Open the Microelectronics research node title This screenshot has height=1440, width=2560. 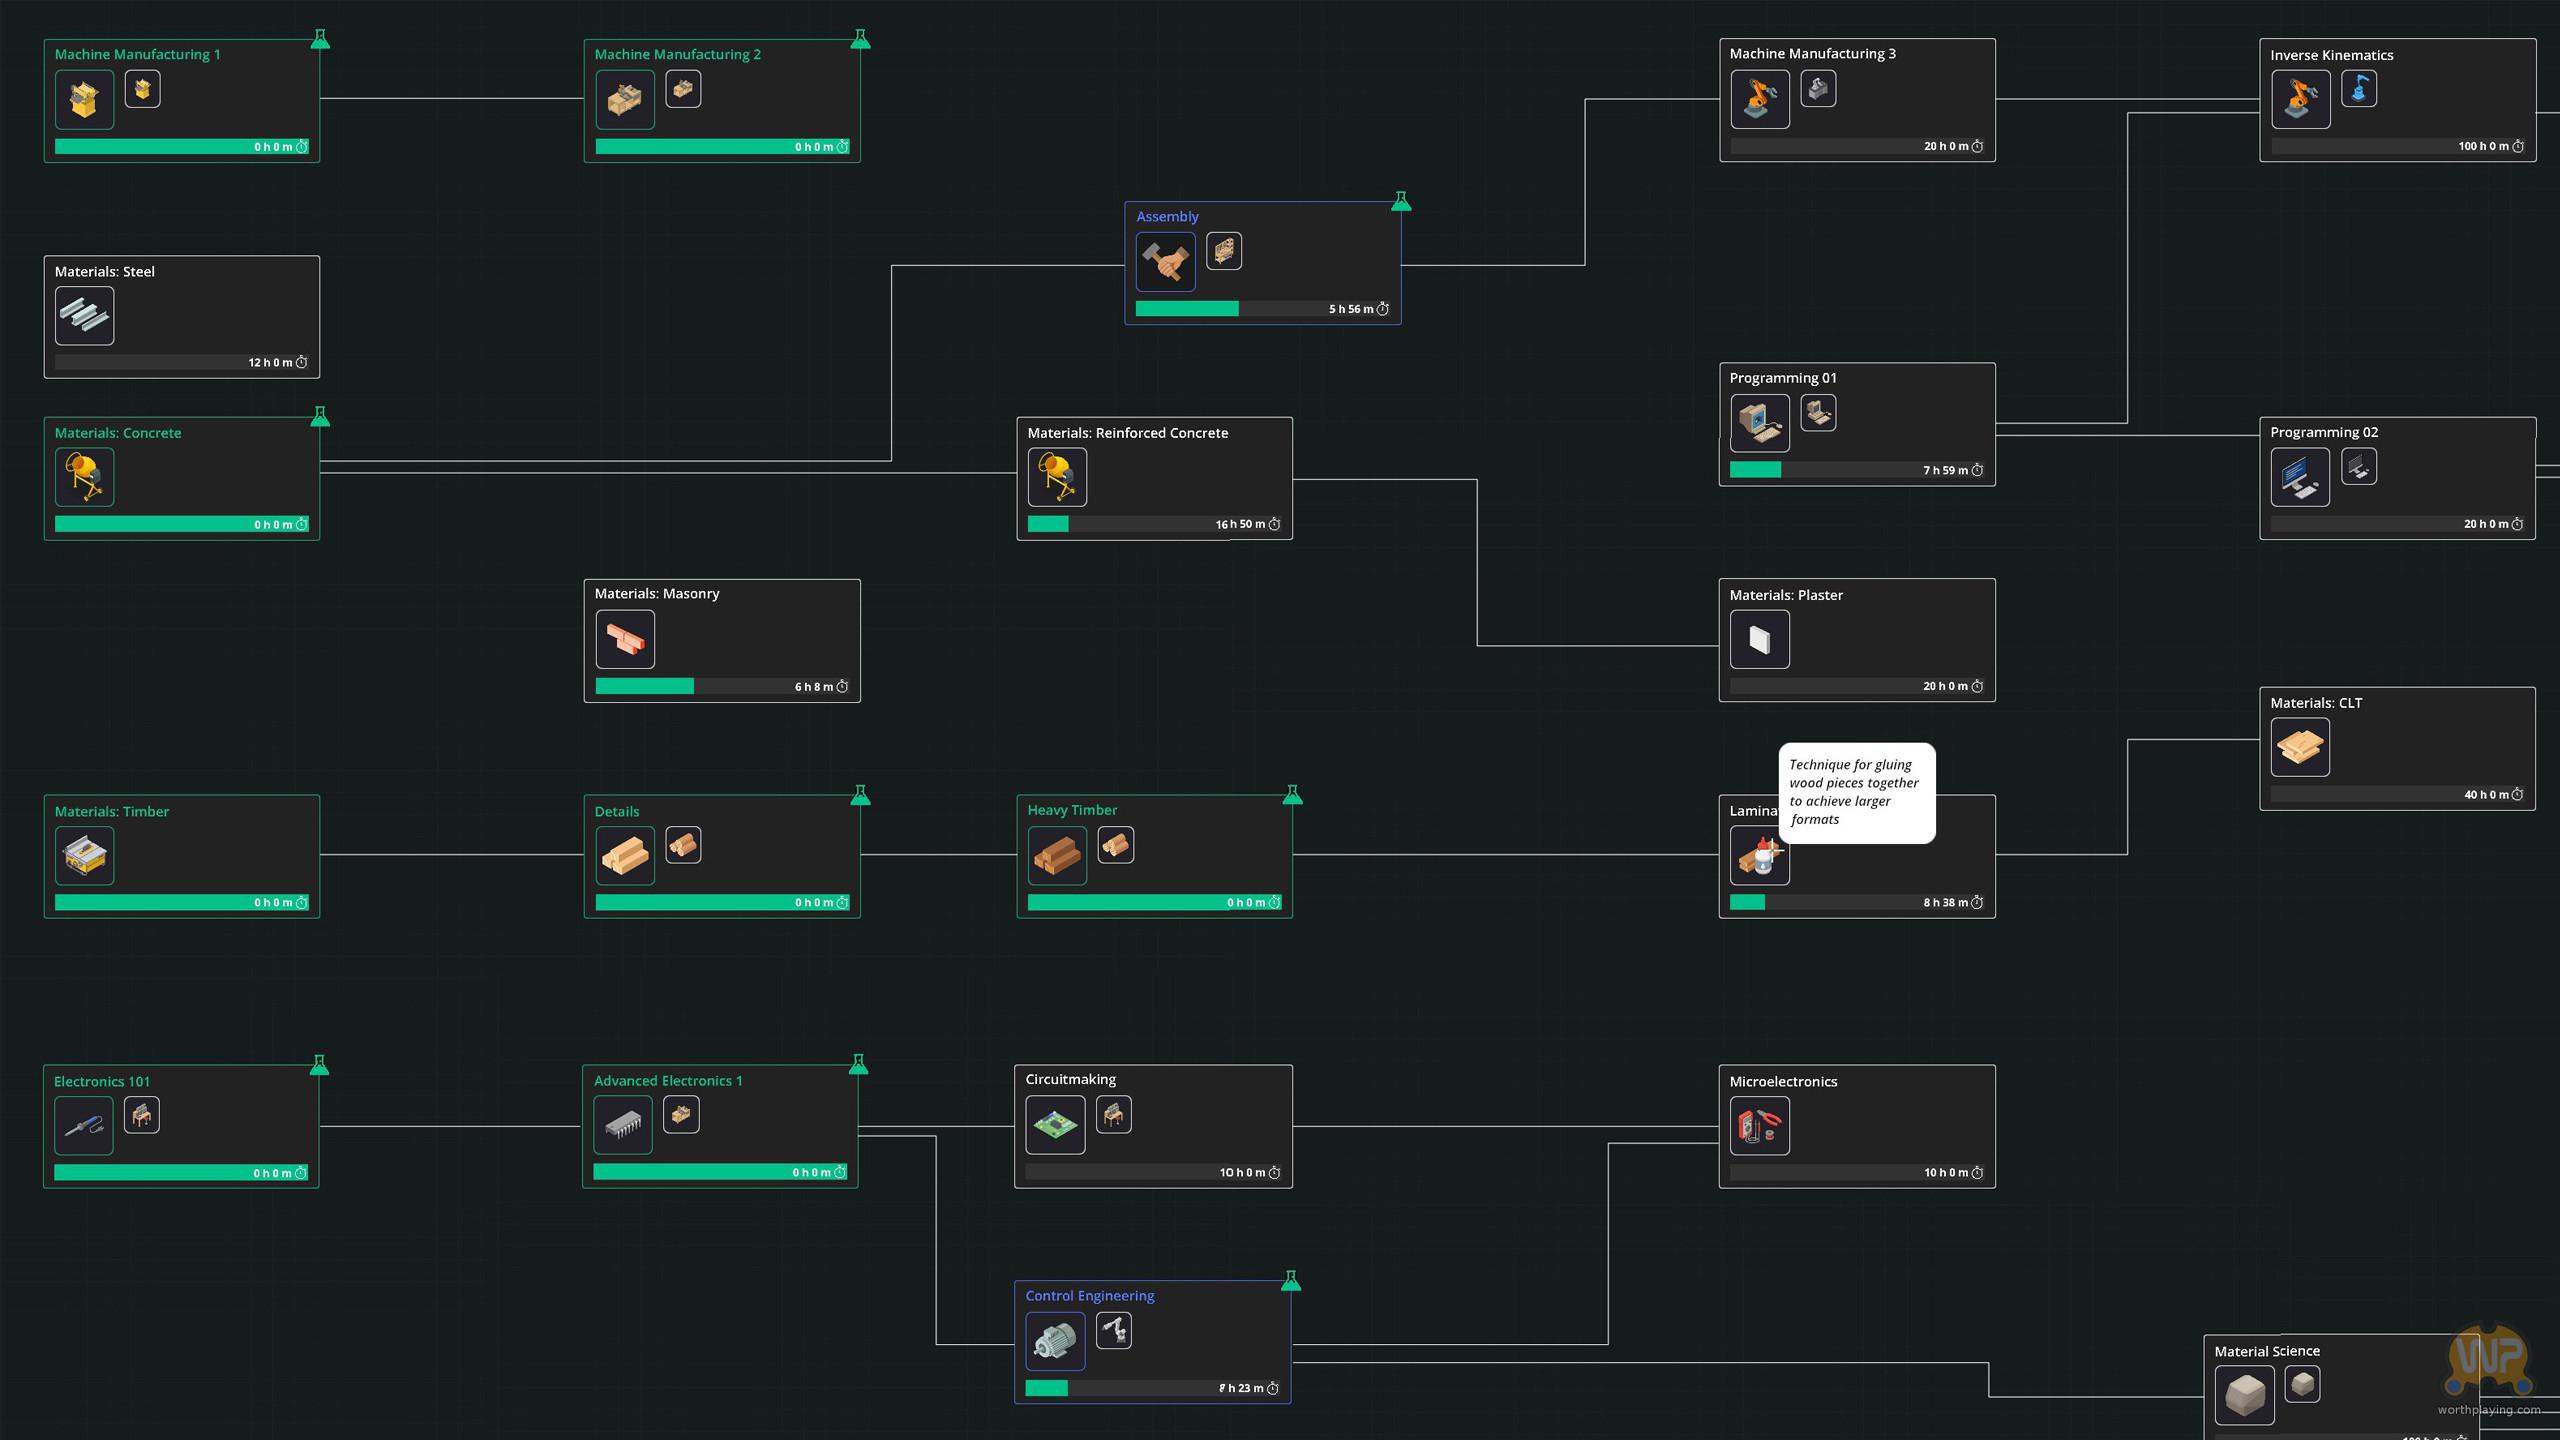tap(1783, 1081)
